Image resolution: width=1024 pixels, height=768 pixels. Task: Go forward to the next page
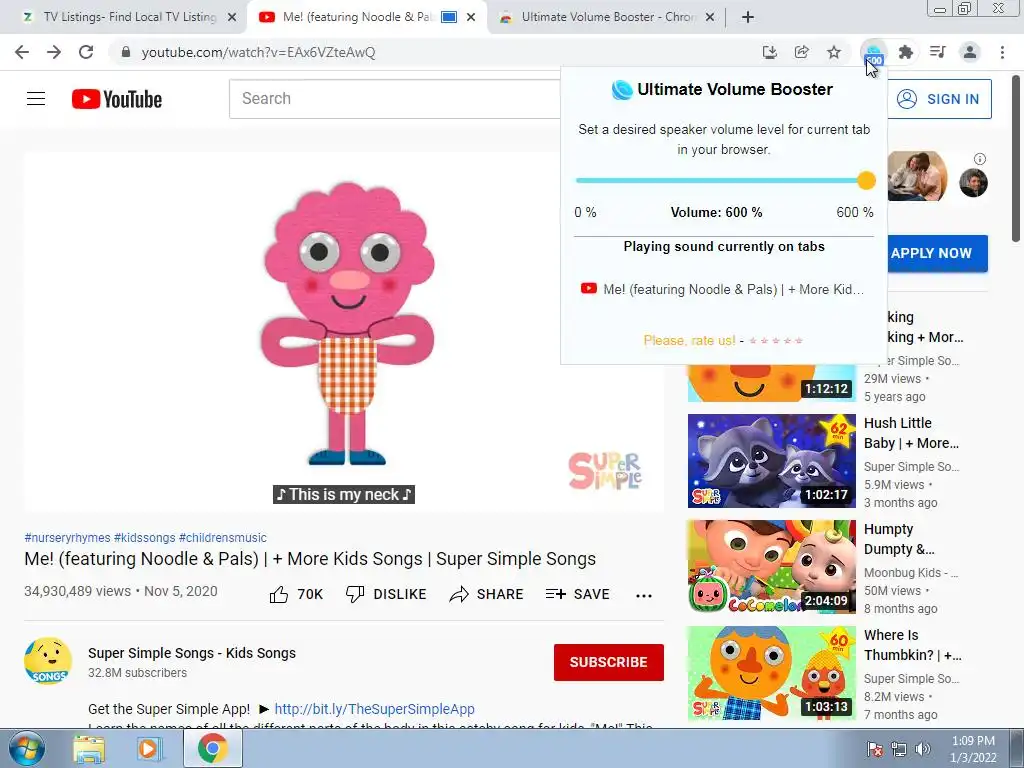point(54,52)
